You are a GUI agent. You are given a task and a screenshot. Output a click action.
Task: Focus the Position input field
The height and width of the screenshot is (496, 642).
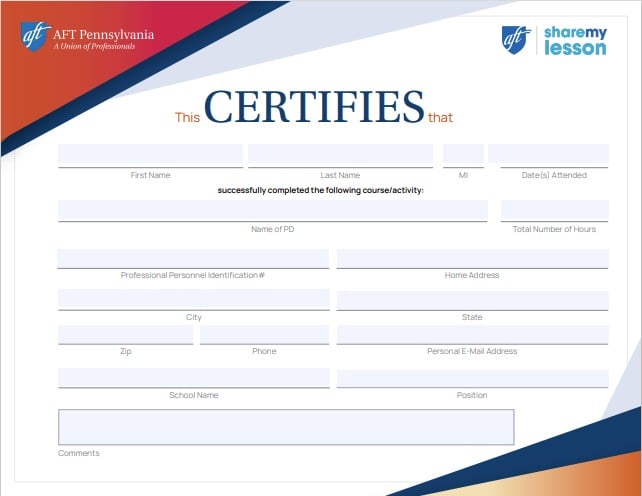[x=472, y=378]
